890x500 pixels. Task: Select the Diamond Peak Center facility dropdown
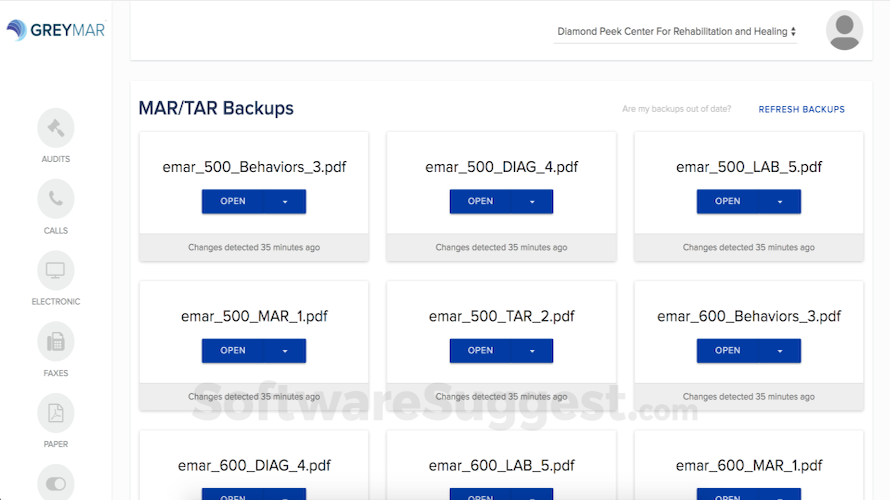click(x=676, y=32)
